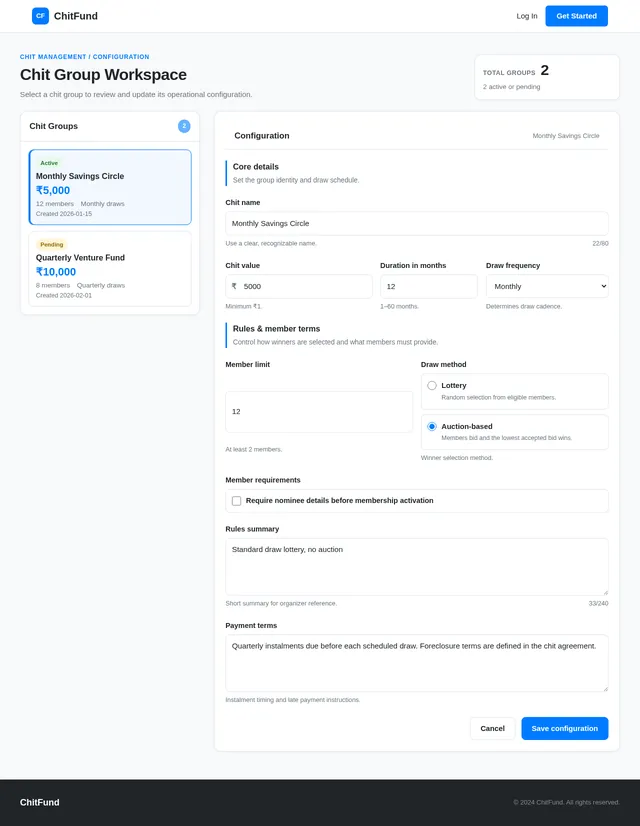The width and height of the screenshot is (640, 826).
Task: Click the footer copyright text
Action: pos(566,802)
